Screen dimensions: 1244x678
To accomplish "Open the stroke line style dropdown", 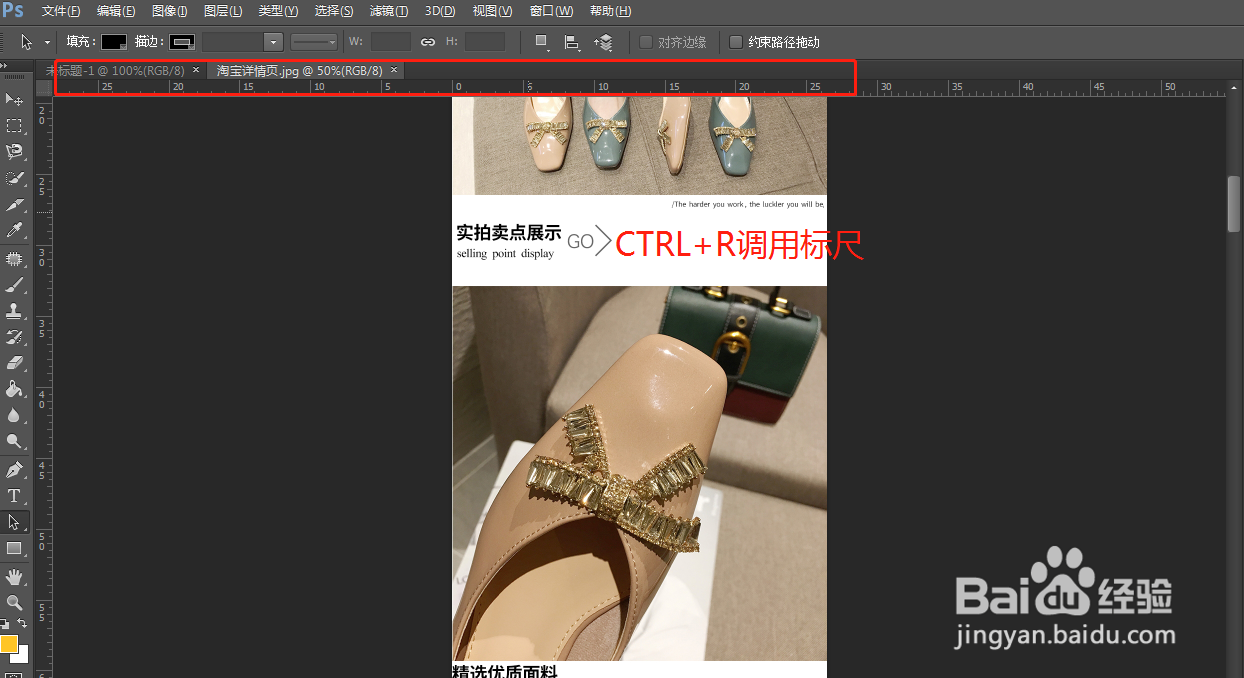I will [x=314, y=42].
